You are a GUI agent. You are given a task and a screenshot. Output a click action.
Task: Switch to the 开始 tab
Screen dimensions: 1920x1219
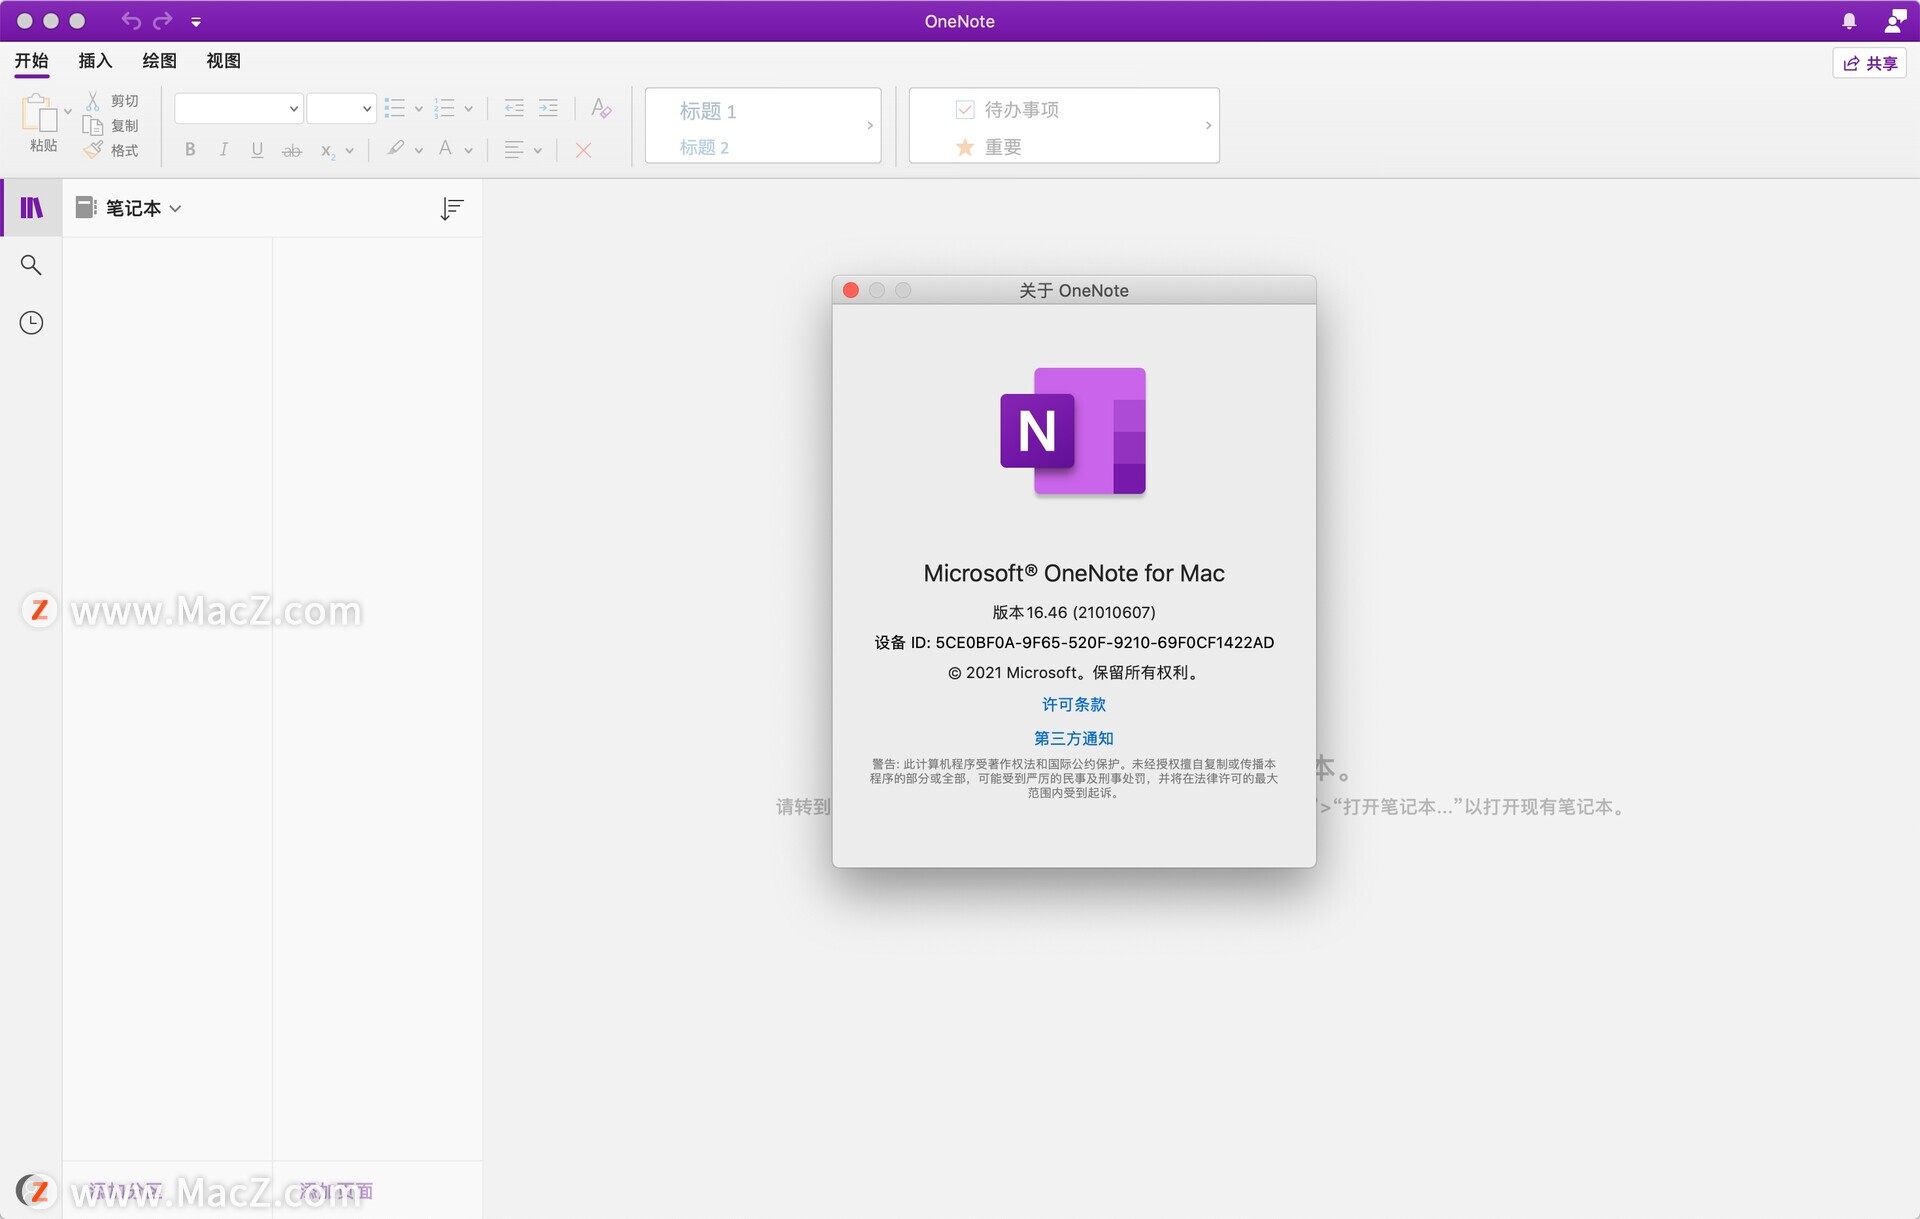click(x=32, y=61)
